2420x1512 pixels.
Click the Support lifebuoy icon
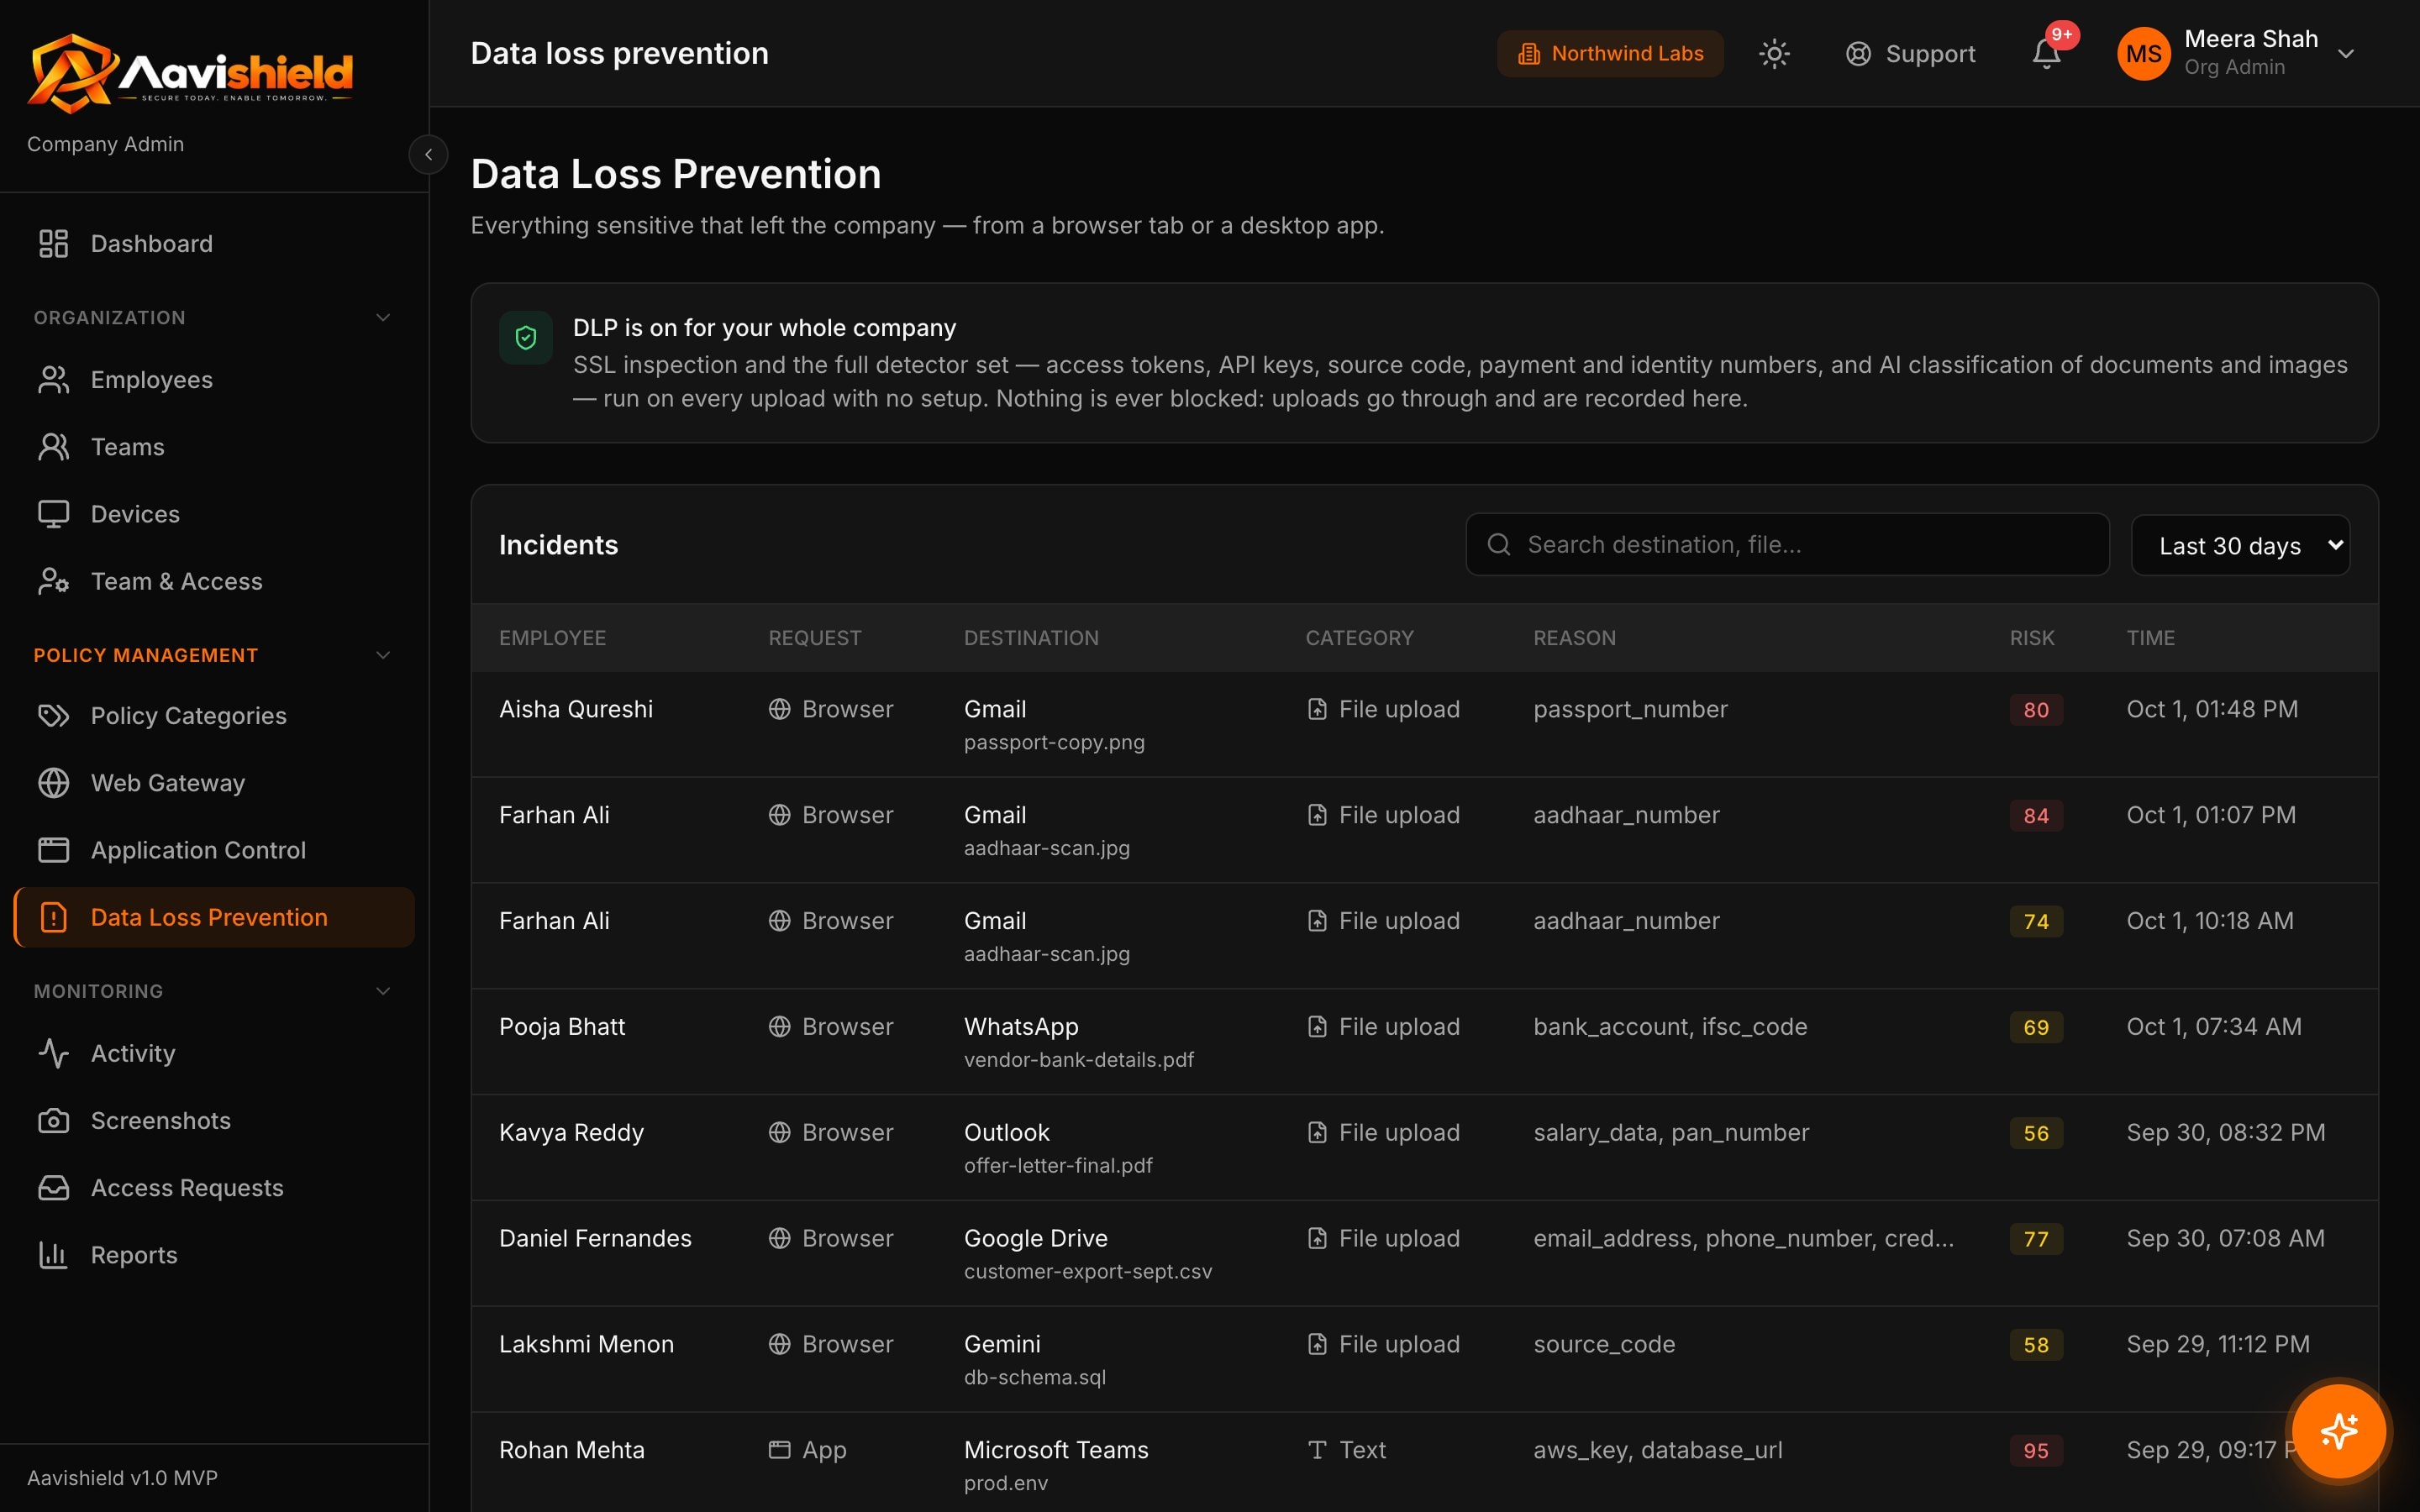click(x=1858, y=54)
